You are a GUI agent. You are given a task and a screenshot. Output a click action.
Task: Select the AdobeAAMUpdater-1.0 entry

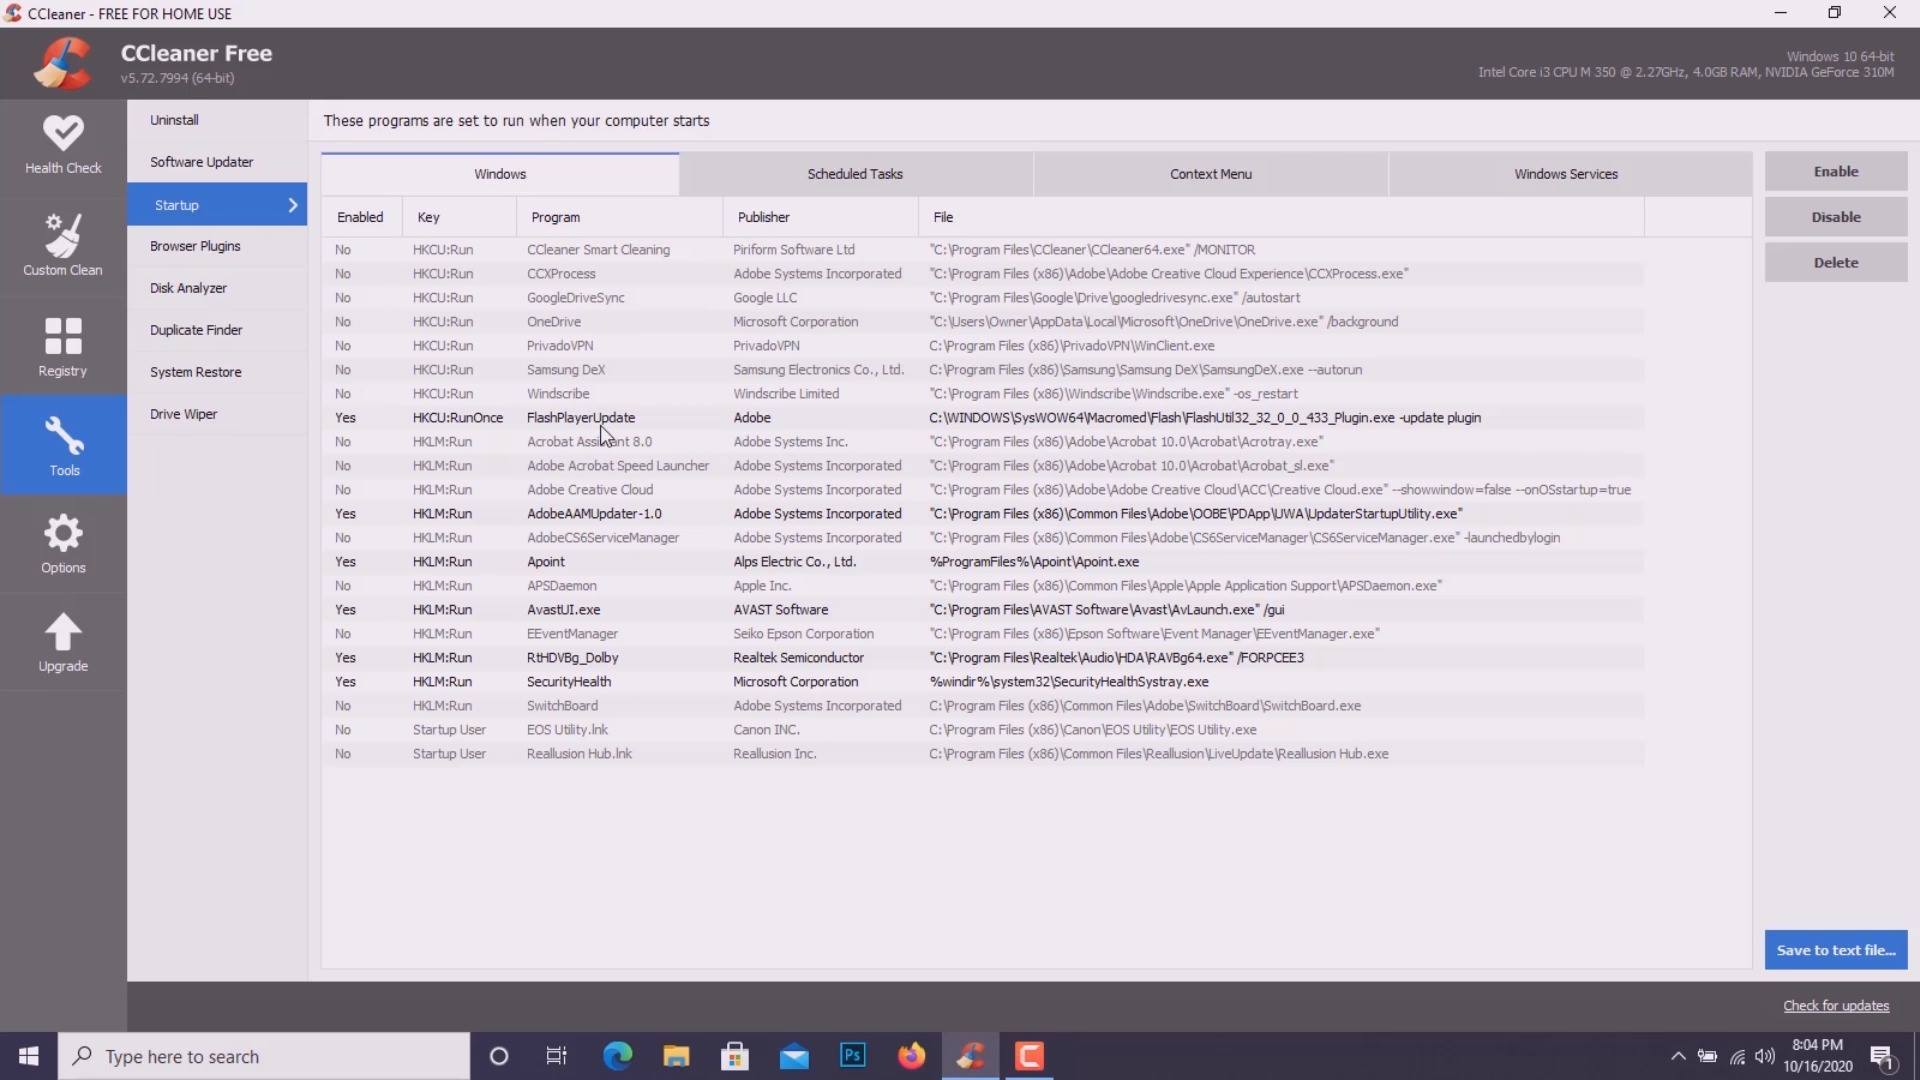pyautogui.click(x=983, y=514)
